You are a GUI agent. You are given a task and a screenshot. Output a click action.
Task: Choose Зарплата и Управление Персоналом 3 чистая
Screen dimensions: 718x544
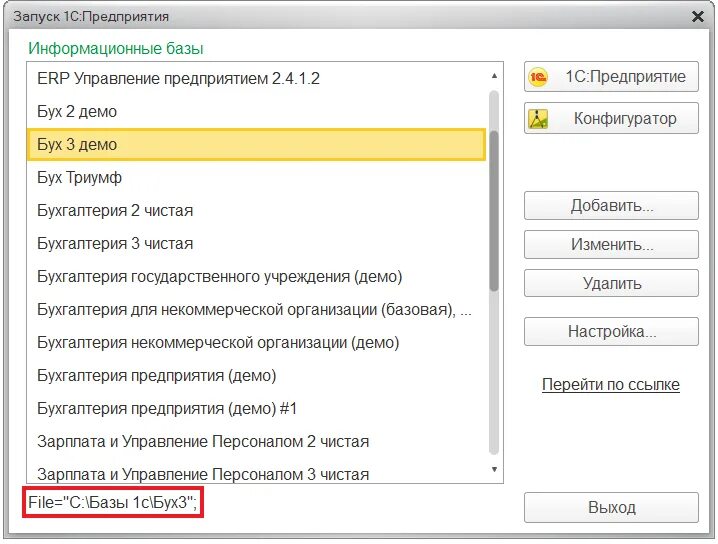pos(256,473)
